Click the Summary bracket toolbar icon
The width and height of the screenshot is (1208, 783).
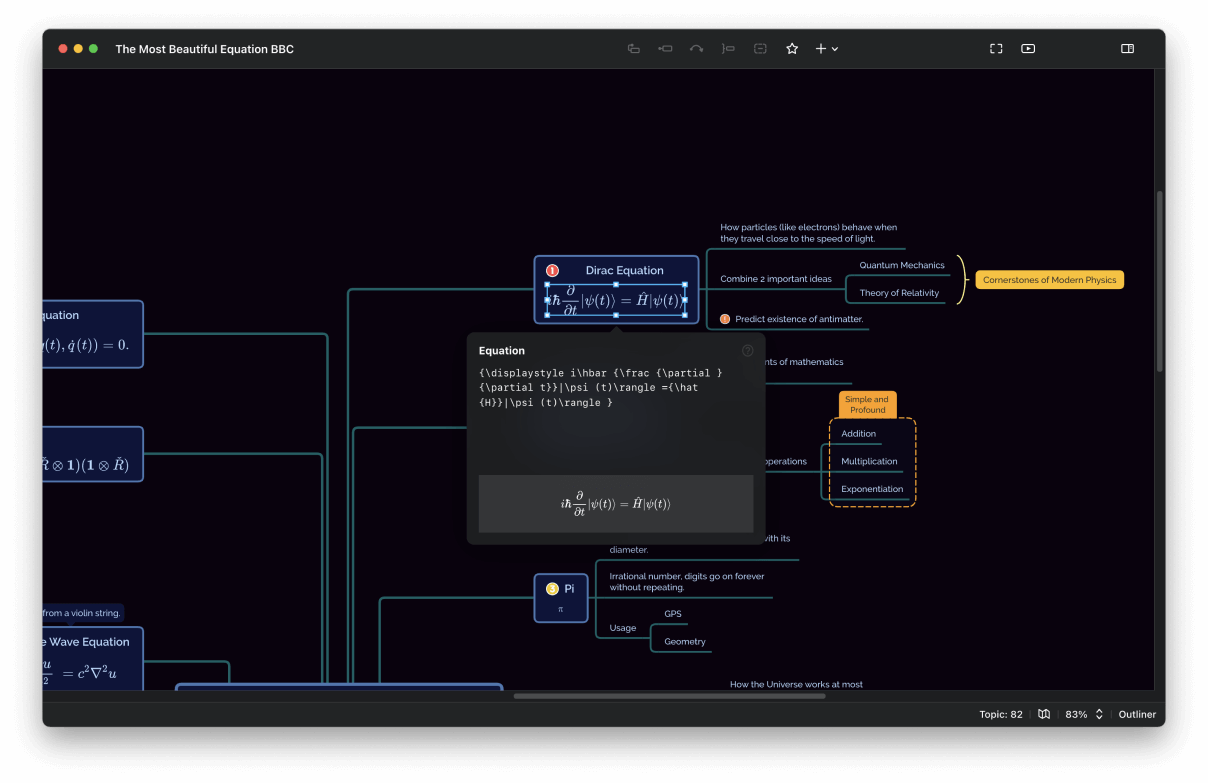(728, 48)
